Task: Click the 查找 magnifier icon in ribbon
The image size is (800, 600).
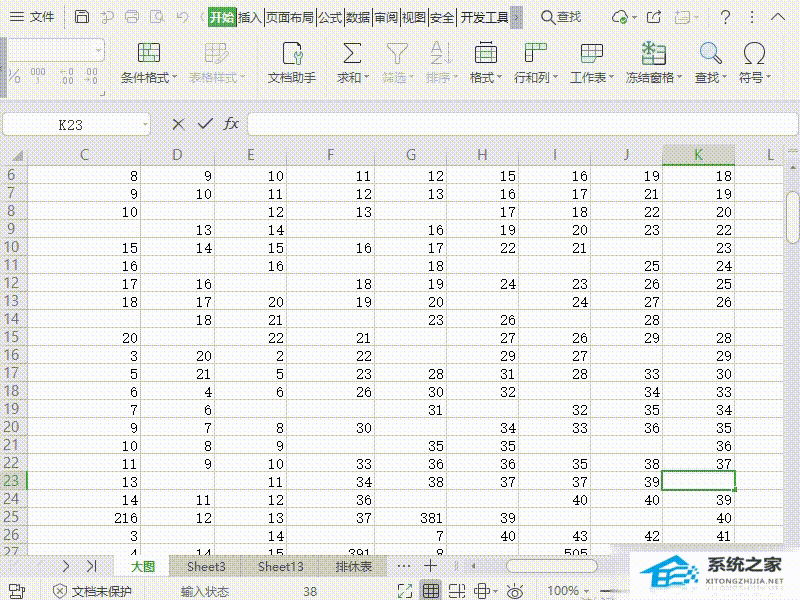Action: click(x=710, y=54)
